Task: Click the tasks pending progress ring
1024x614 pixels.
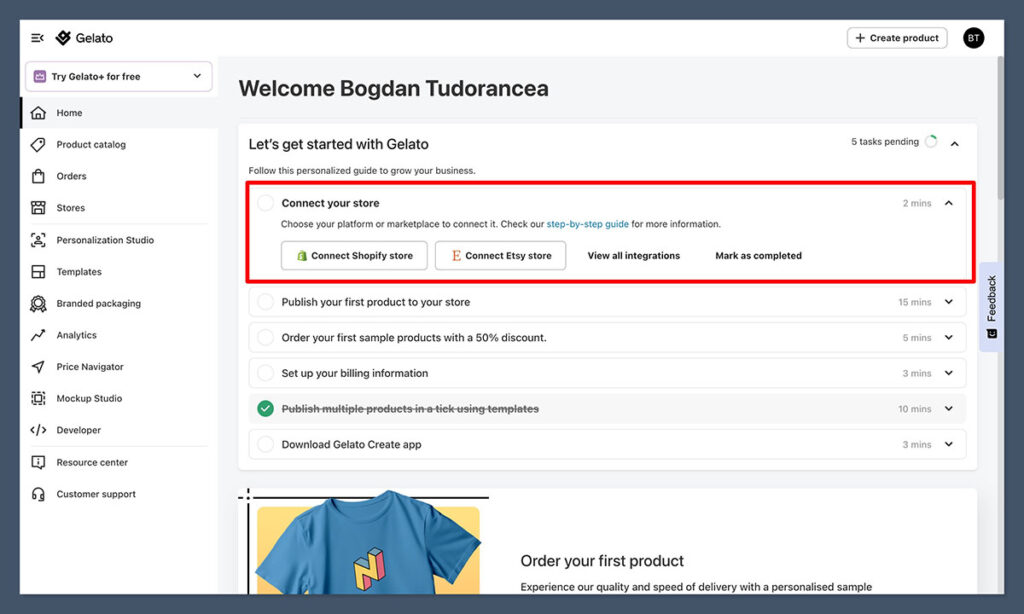Action: [x=931, y=142]
